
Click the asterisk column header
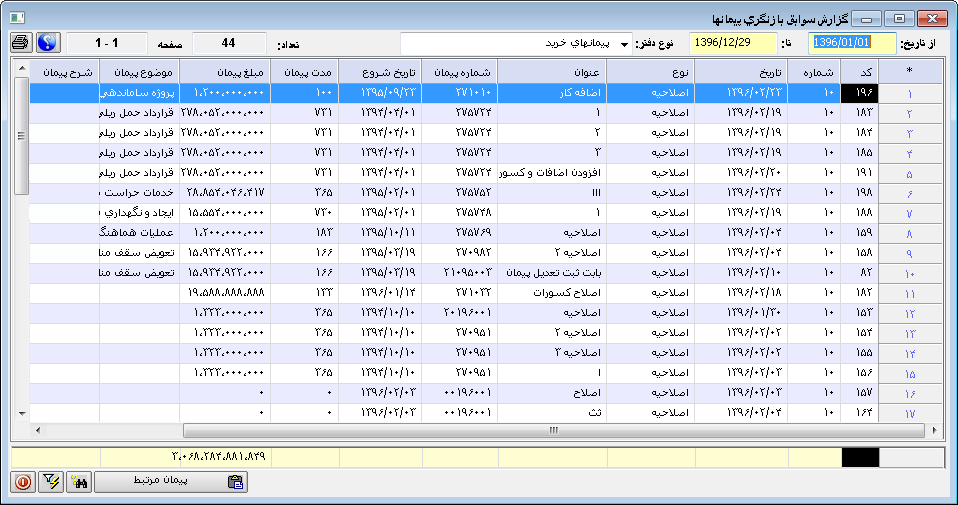pos(910,72)
